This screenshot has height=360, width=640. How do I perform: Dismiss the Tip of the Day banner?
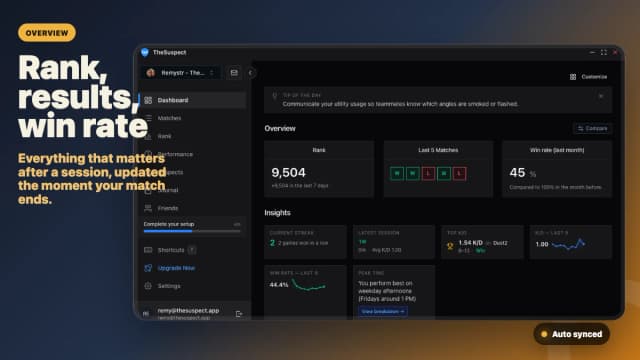pyautogui.click(x=601, y=96)
